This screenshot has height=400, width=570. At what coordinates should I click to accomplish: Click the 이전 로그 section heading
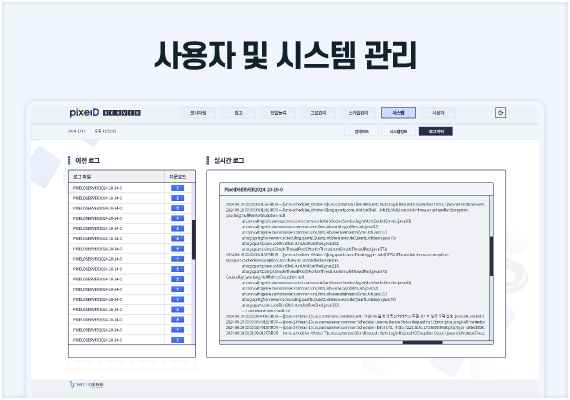click(87, 160)
